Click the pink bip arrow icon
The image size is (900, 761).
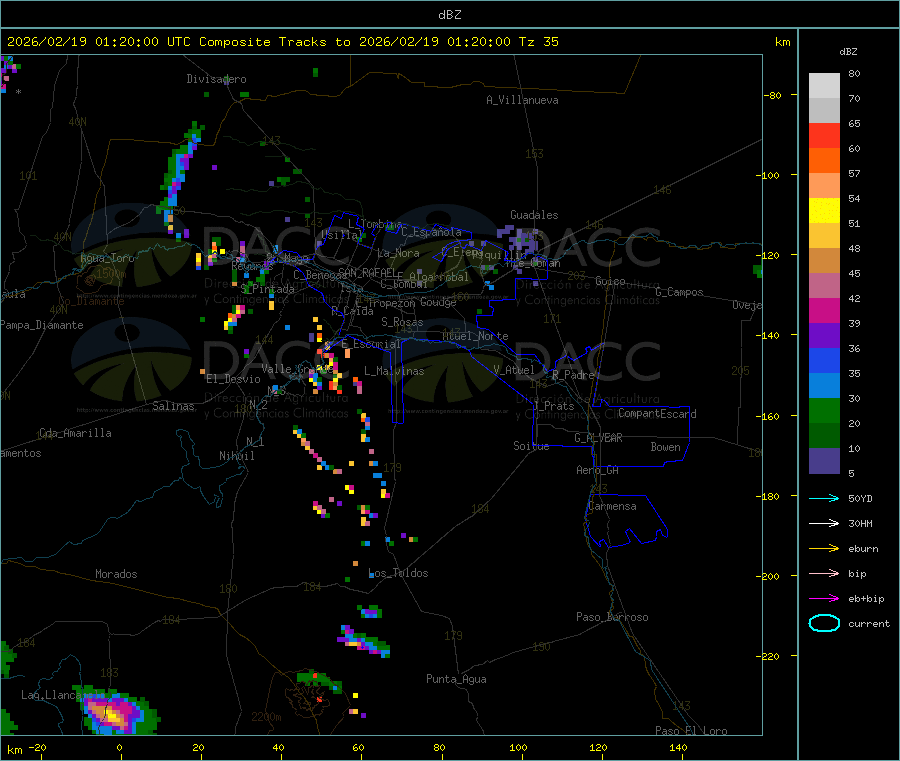tap(824, 573)
